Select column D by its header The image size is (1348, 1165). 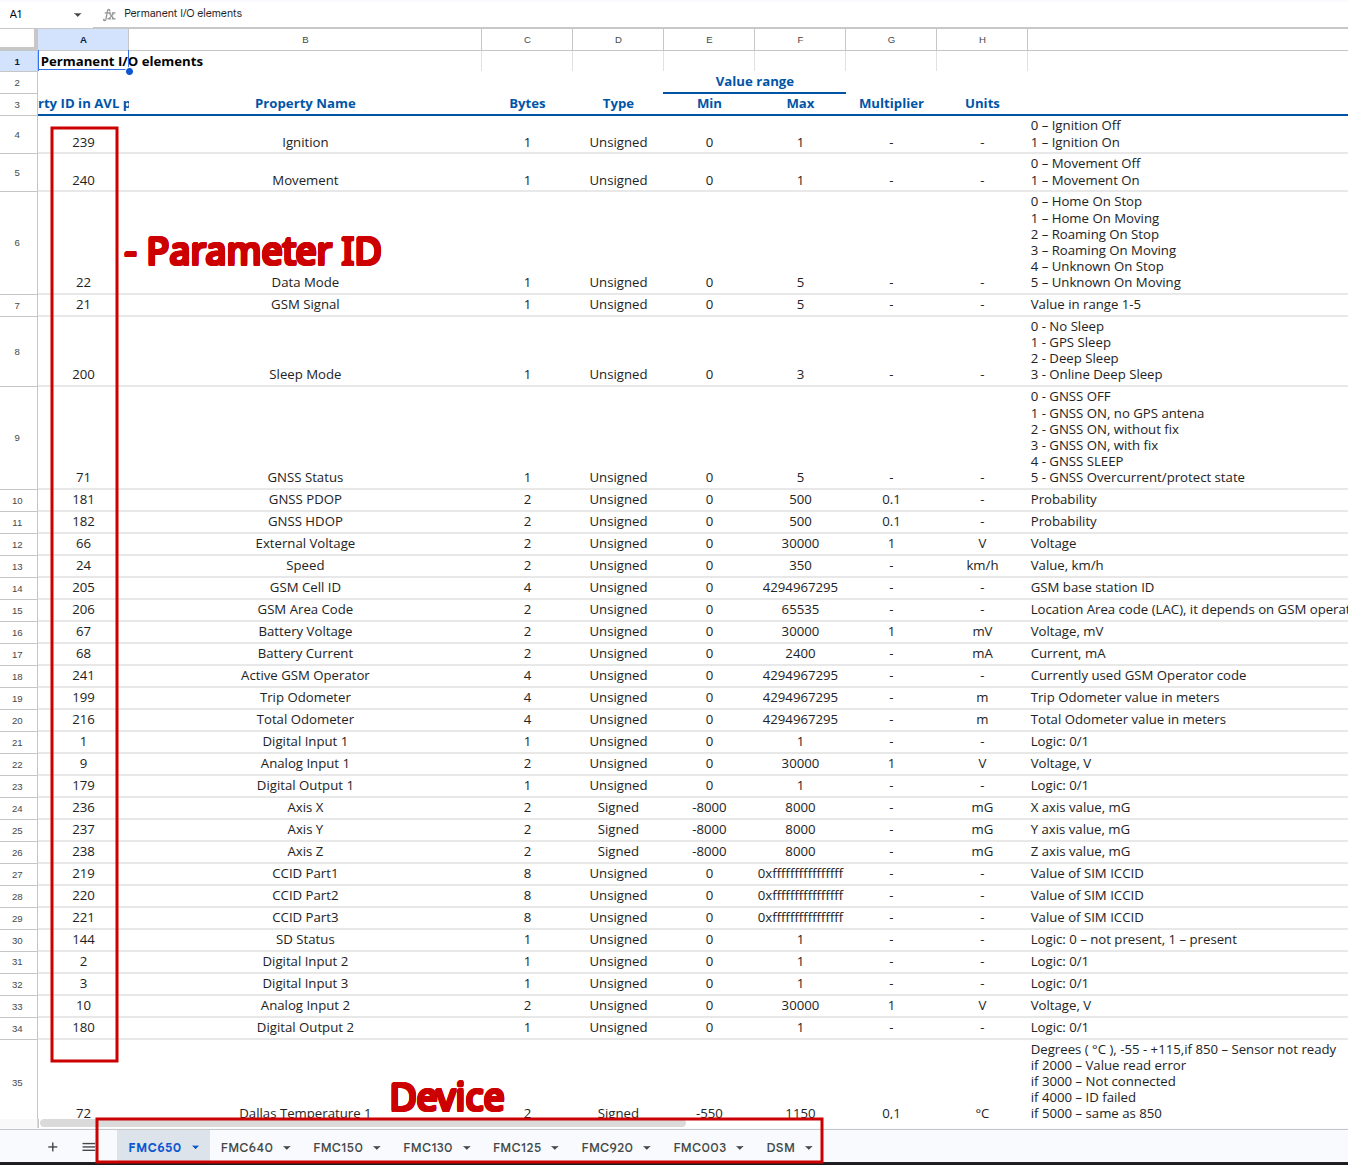[x=618, y=40]
